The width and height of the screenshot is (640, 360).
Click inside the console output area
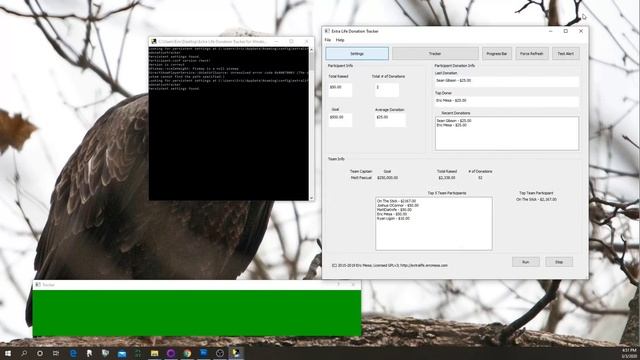pos(229,124)
